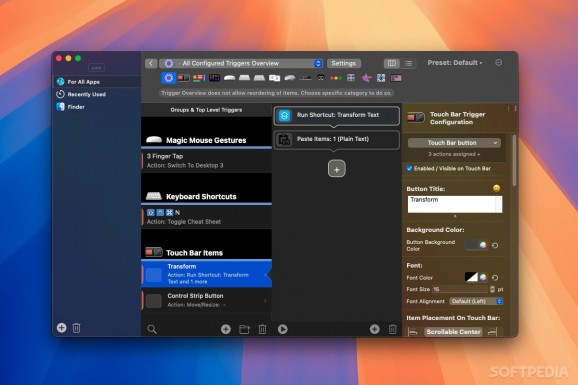This screenshot has height=385, width=578.
Task: Open the Touch Bar trigger category icon
Action: click(184, 78)
